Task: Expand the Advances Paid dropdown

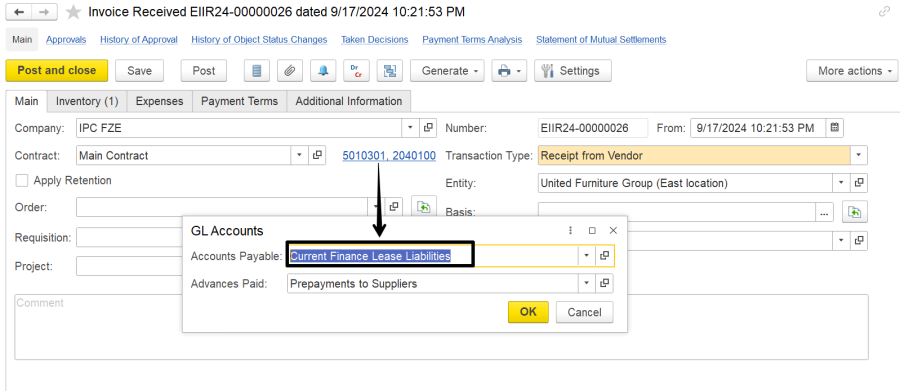Action: (587, 284)
